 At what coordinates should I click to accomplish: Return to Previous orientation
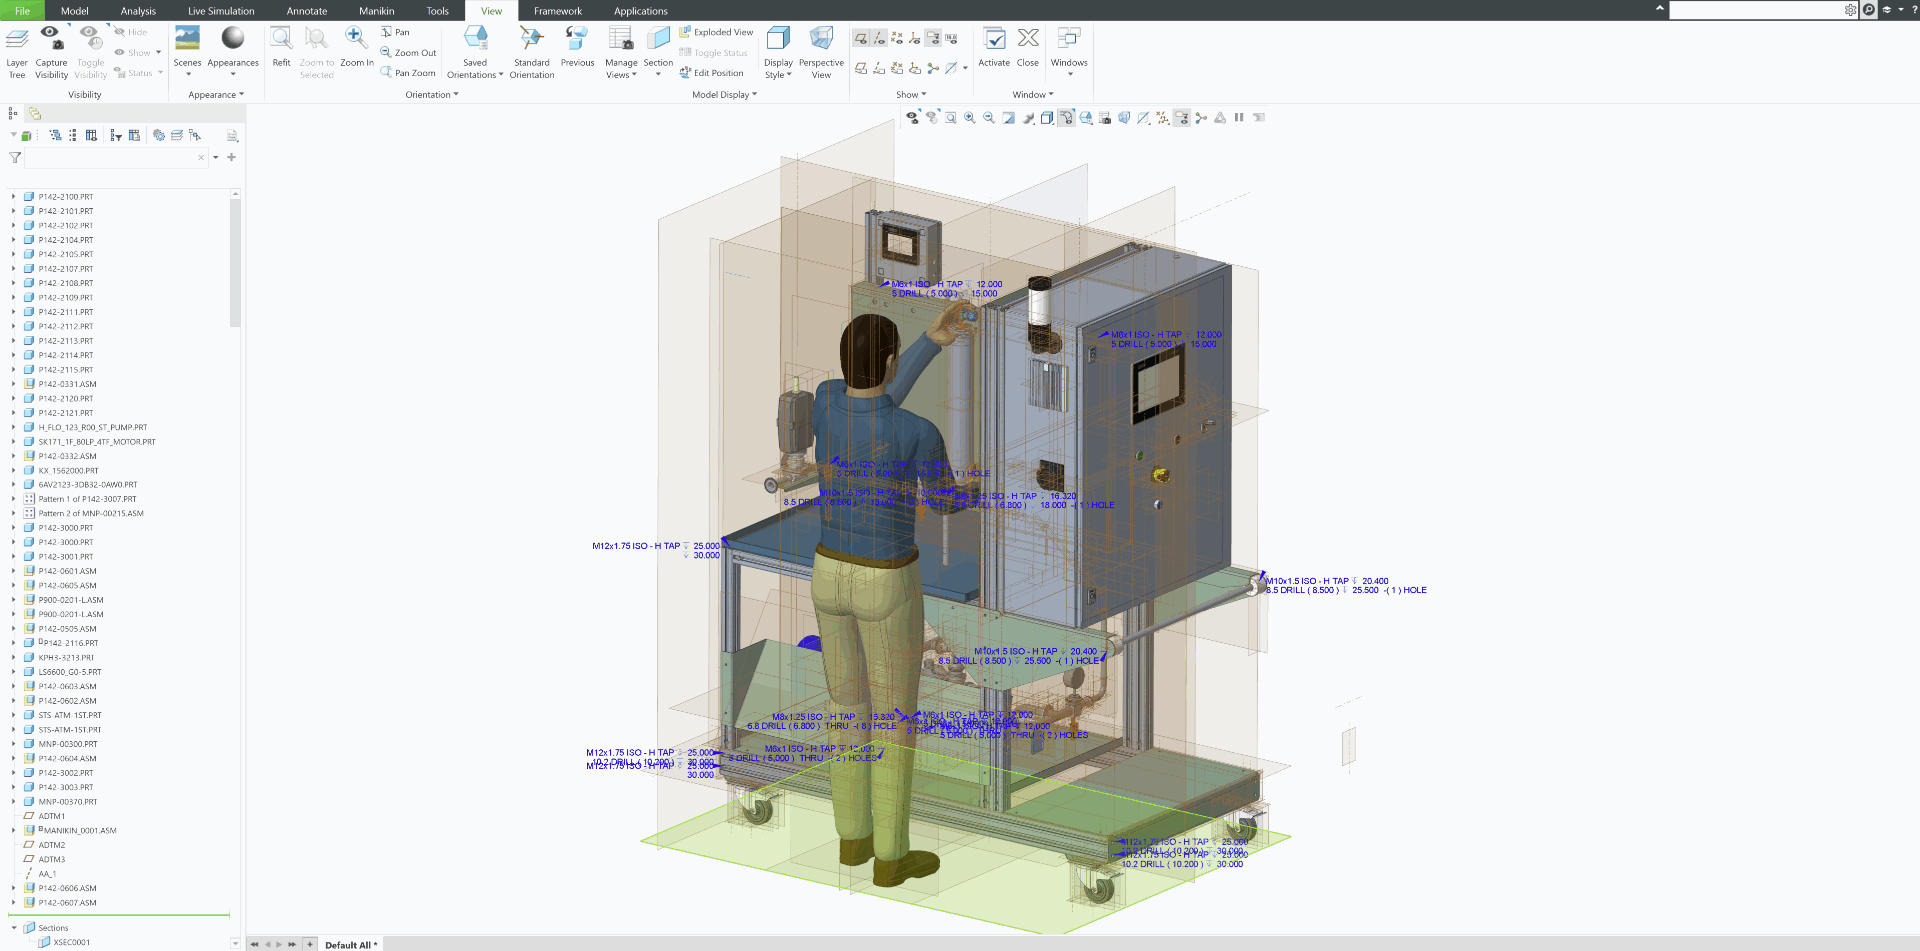(577, 48)
